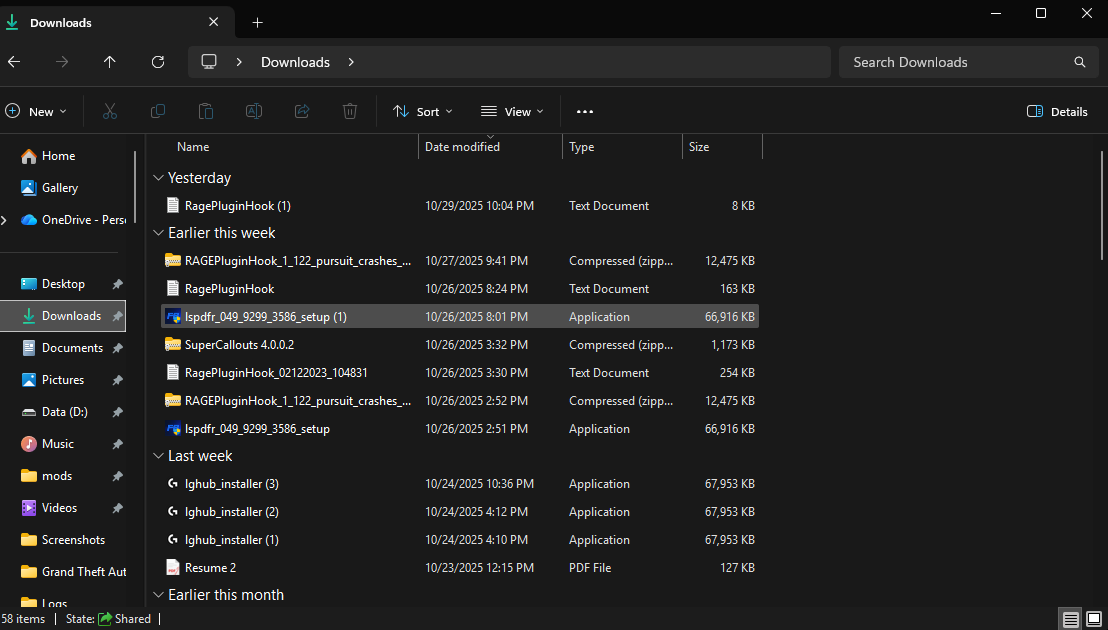Collapse the Yesterday file group

158,178
